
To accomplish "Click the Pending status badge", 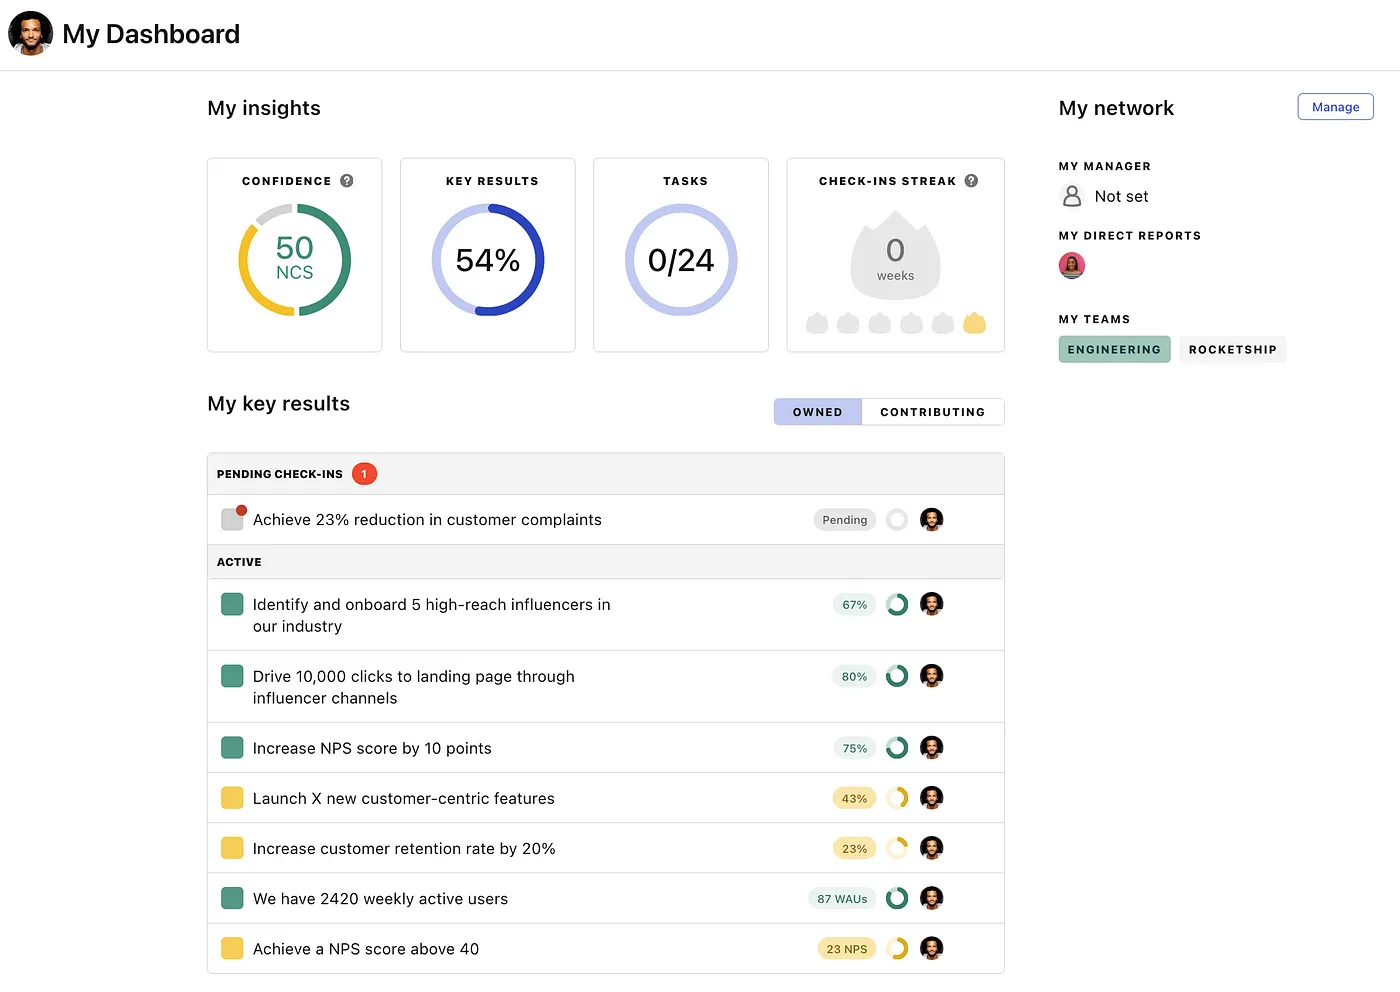I will 845,520.
